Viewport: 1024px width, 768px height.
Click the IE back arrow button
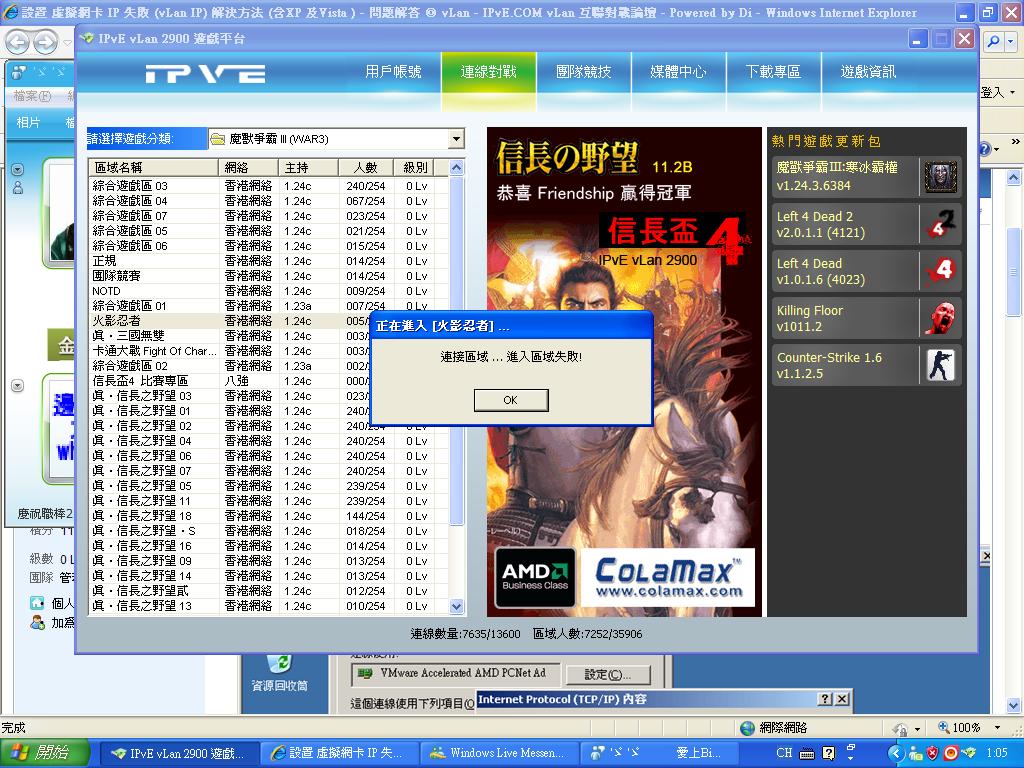[19, 43]
